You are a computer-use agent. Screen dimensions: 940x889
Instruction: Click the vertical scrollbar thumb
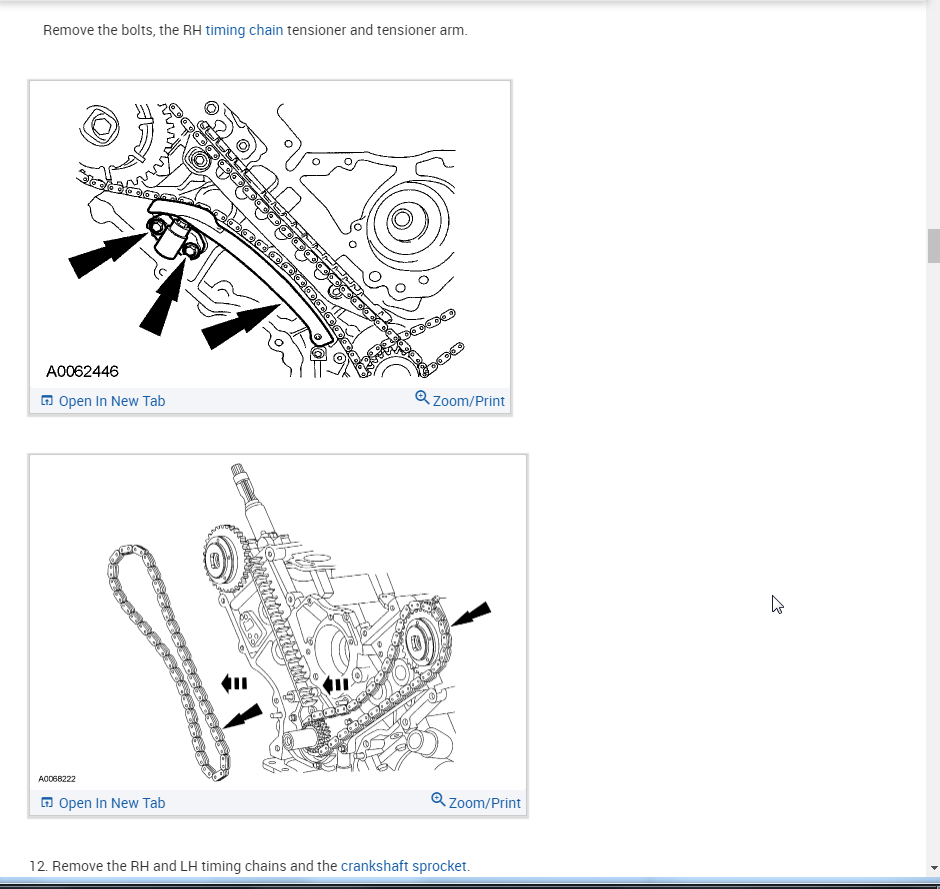(x=933, y=246)
